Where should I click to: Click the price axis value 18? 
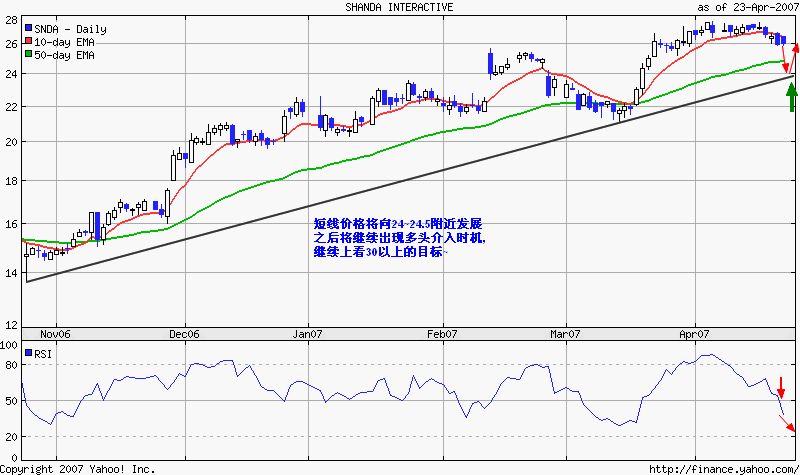11,181
